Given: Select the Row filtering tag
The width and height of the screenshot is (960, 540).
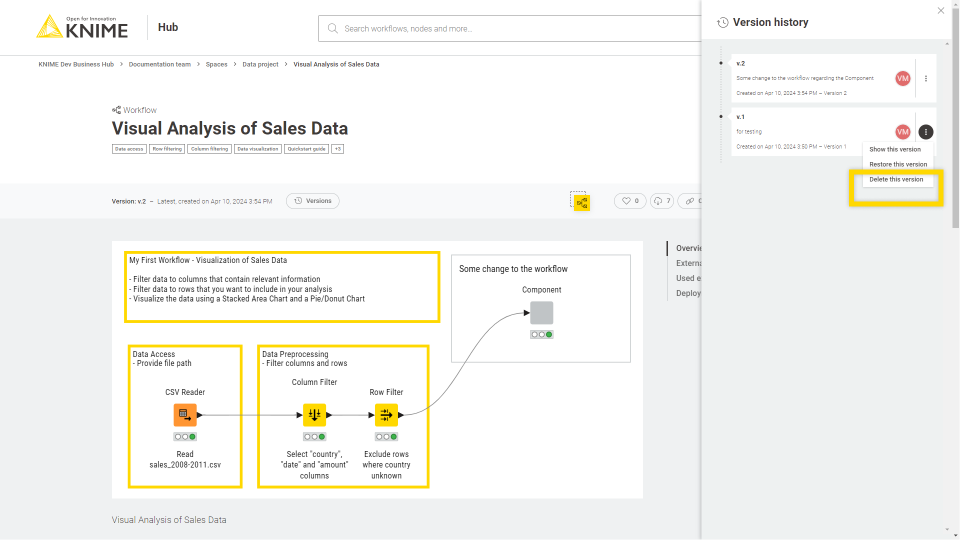Looking at the screenshot, I should (167, 149).
